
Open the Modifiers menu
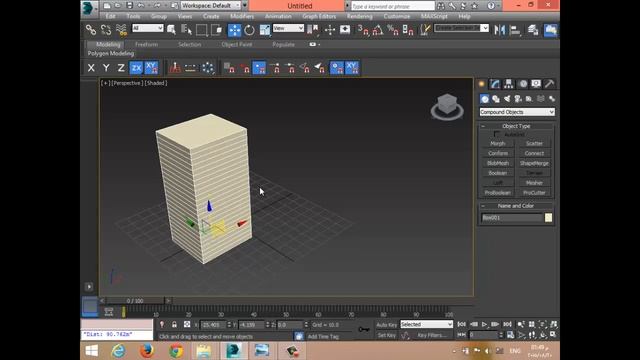point(242,16)
